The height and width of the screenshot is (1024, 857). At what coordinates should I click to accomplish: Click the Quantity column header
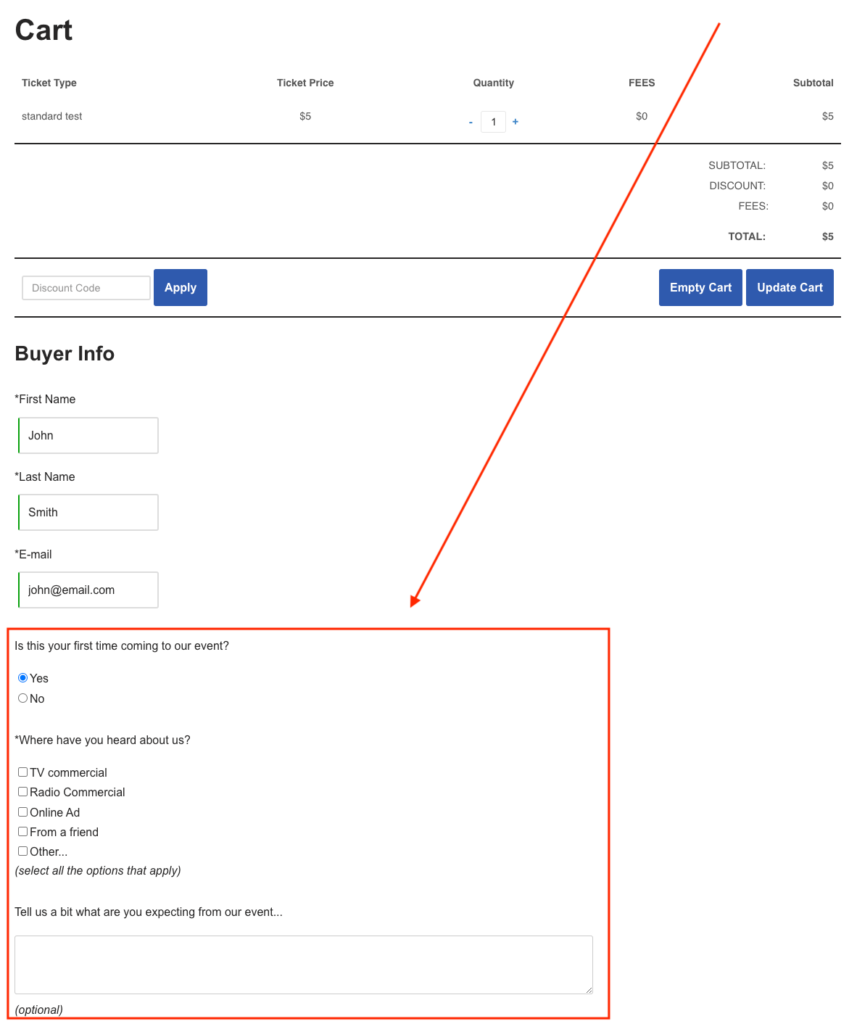click(493, 83)
